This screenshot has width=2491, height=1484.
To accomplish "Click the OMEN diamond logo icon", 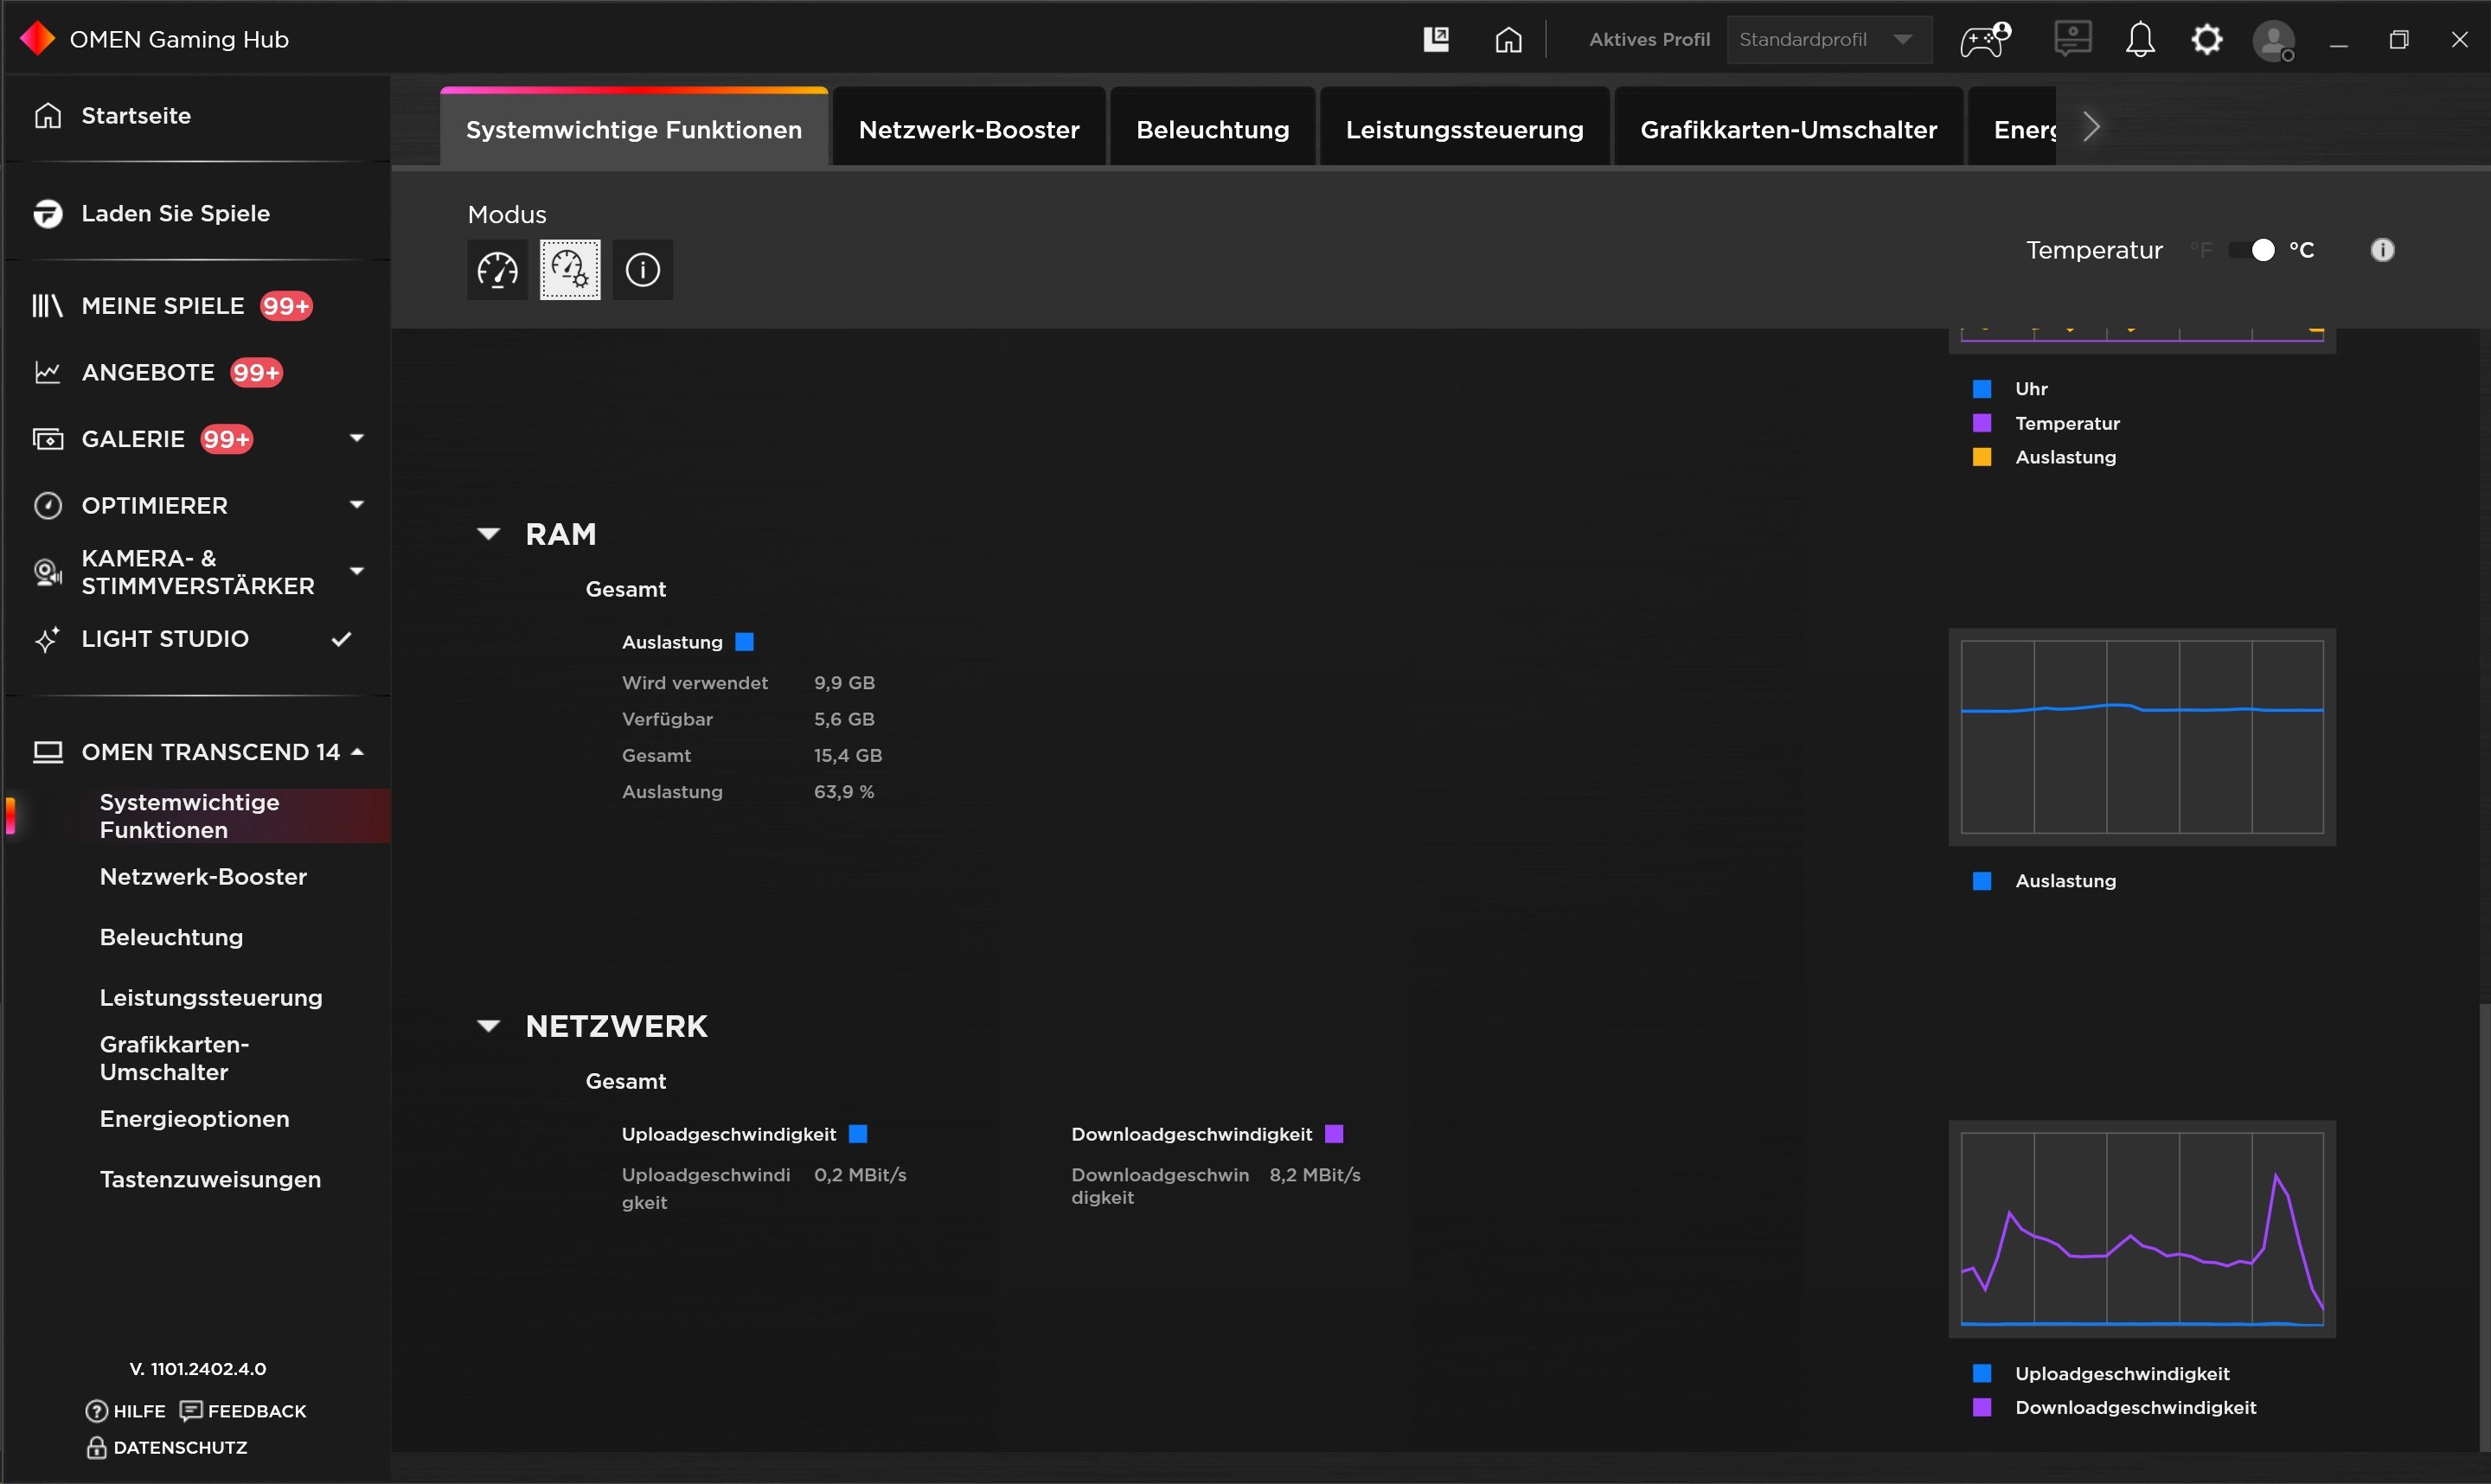I will [x=38, y=39].
